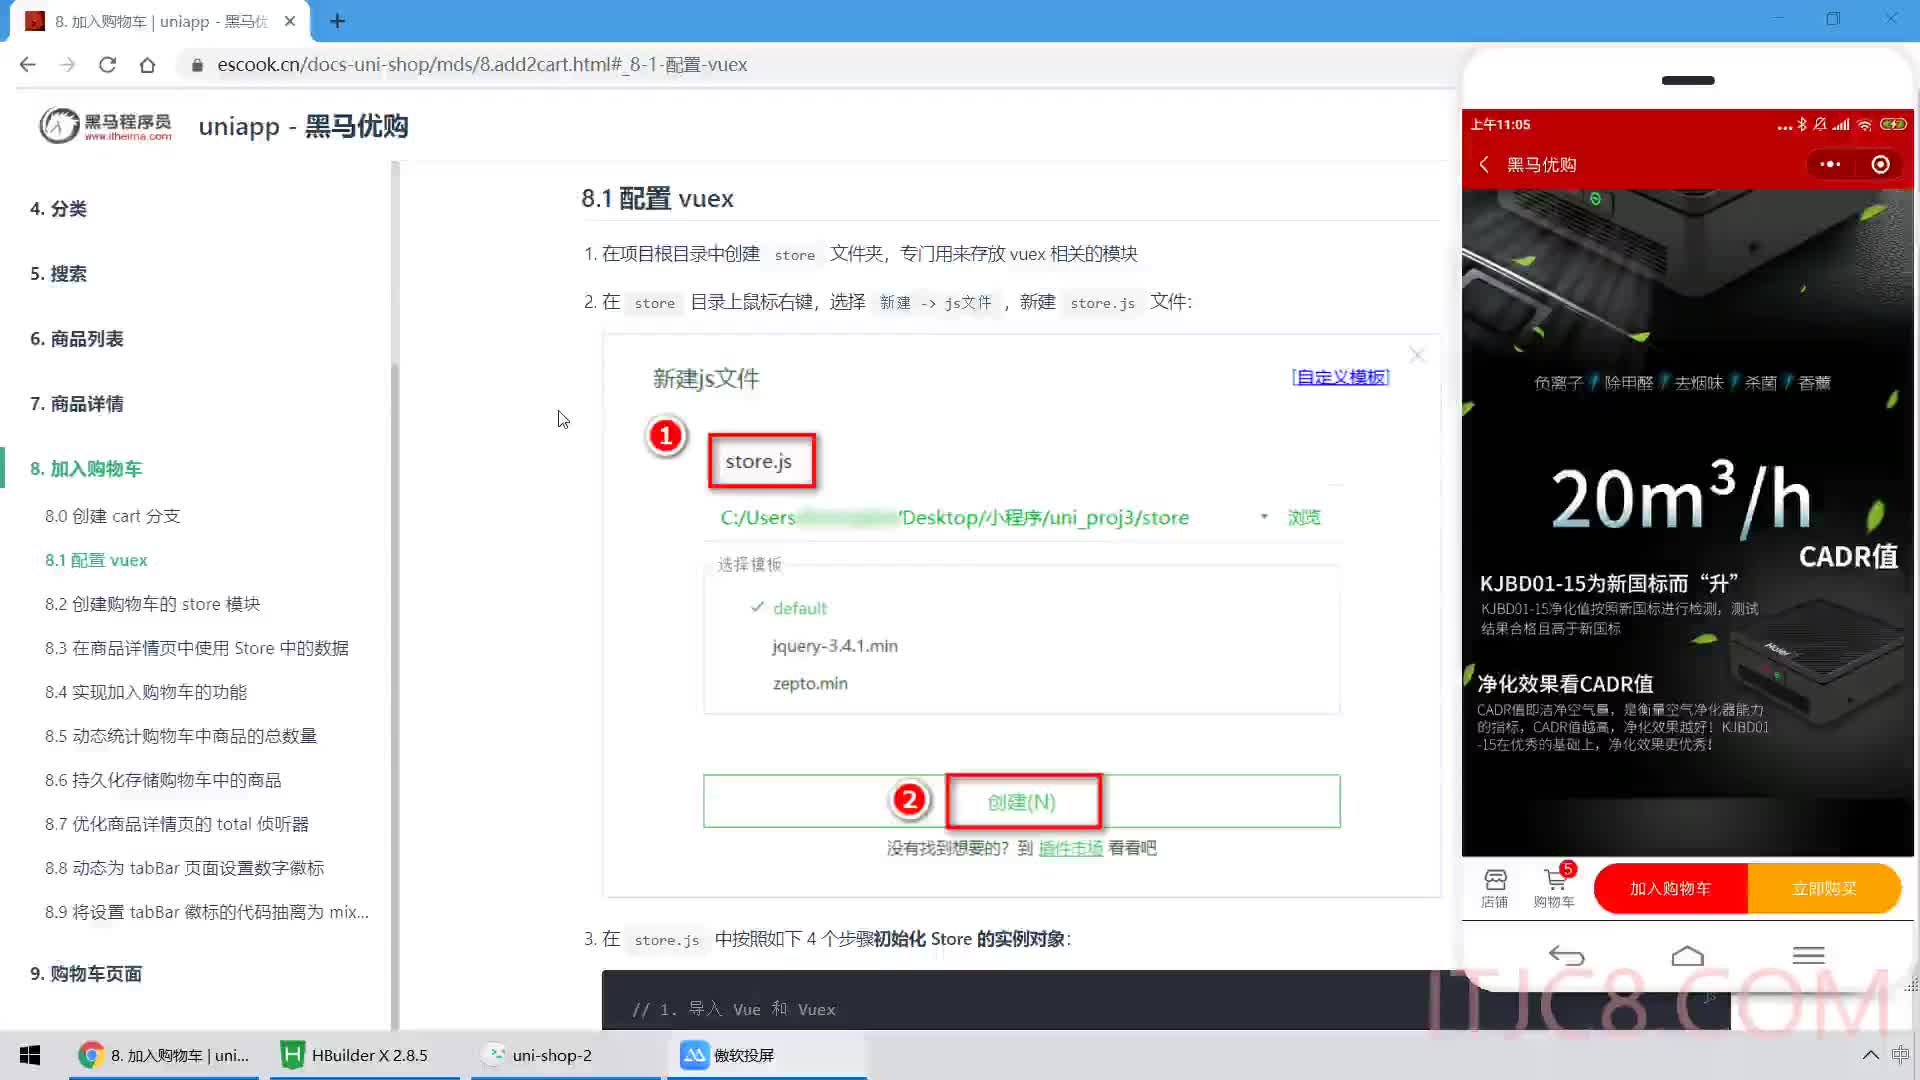Click the input method 中 tray indicator
The height and width of the screenshot is (1080, 1920).
point(1900,1055)
